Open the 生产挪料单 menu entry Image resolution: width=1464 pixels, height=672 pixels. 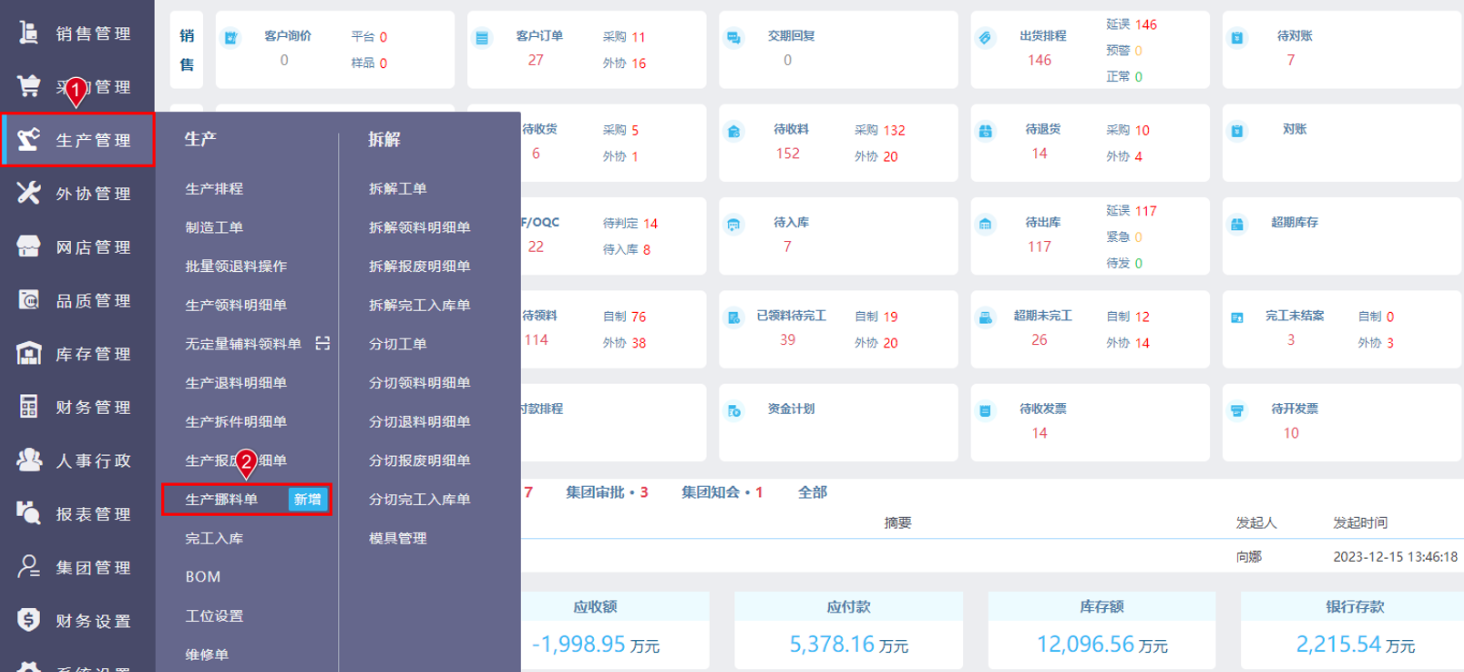point(222,499)
